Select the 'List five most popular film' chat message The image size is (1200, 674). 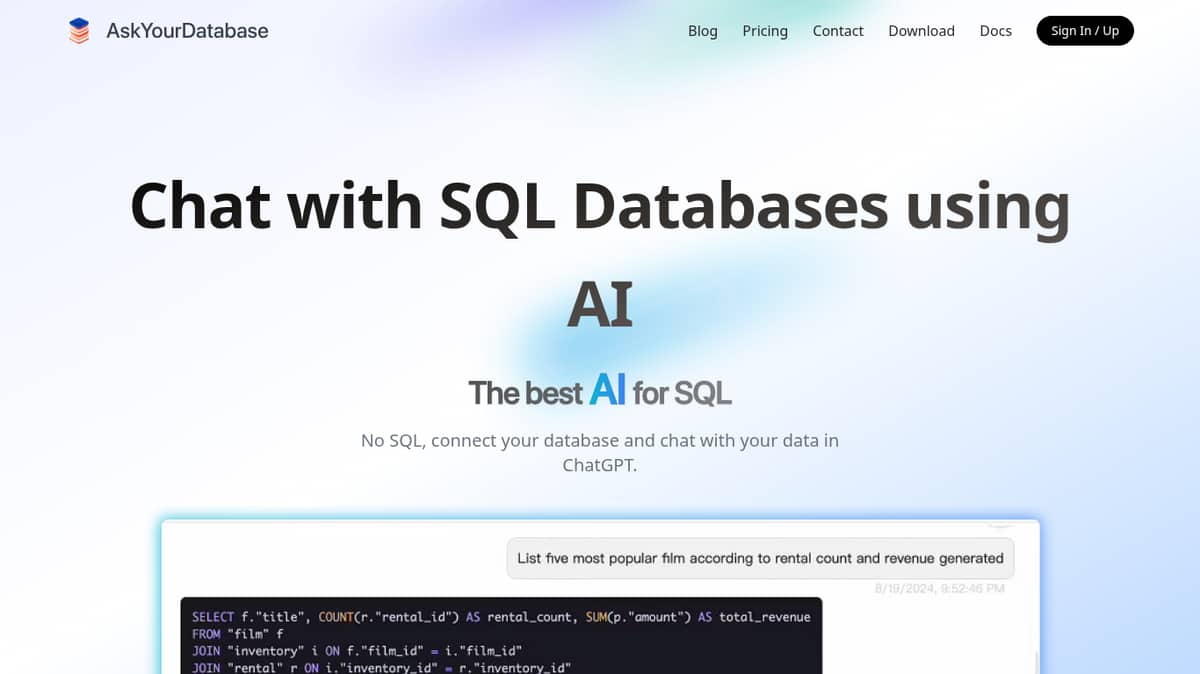pyautogui.click(x=761, y=558)
